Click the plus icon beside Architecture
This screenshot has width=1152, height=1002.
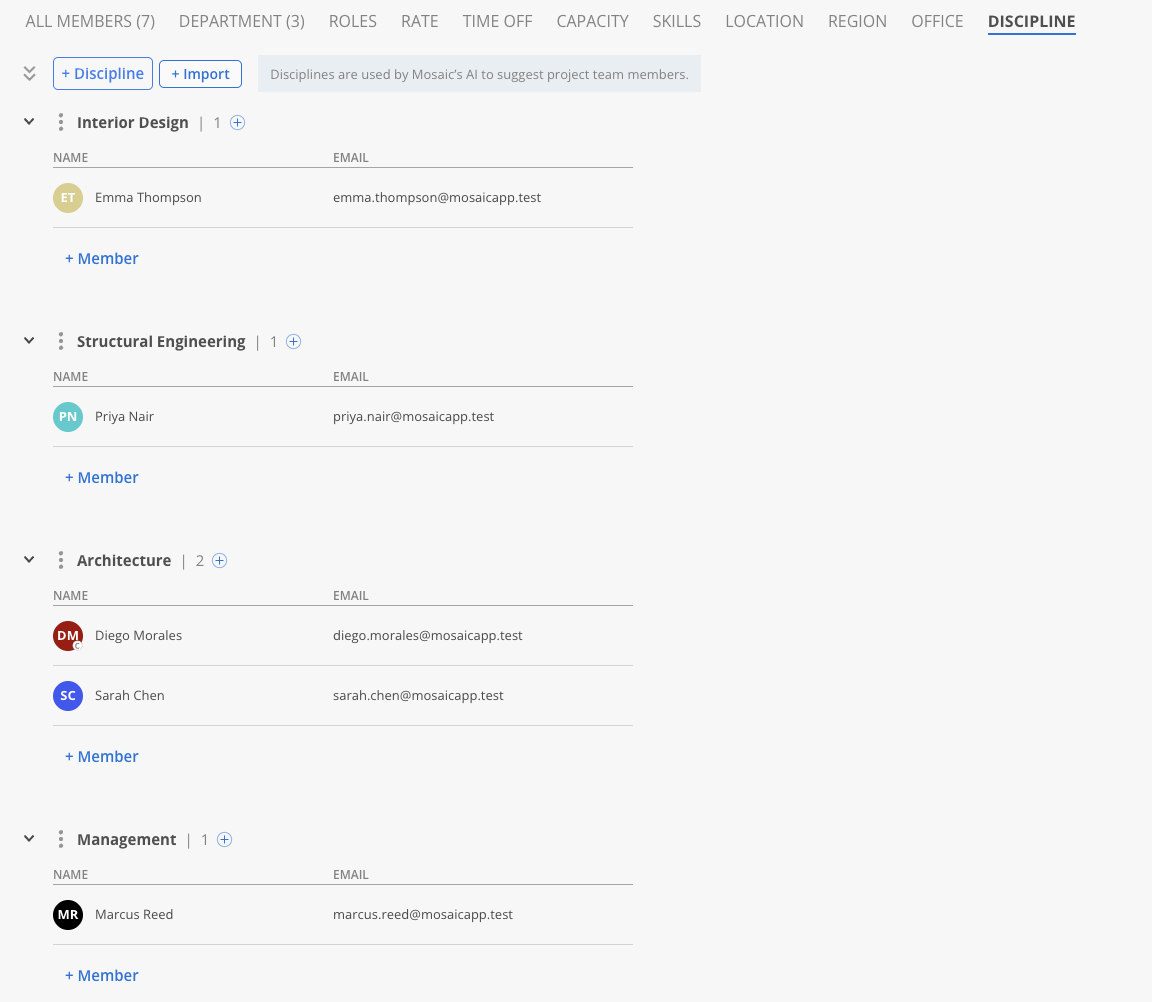[x=219, y=561]
